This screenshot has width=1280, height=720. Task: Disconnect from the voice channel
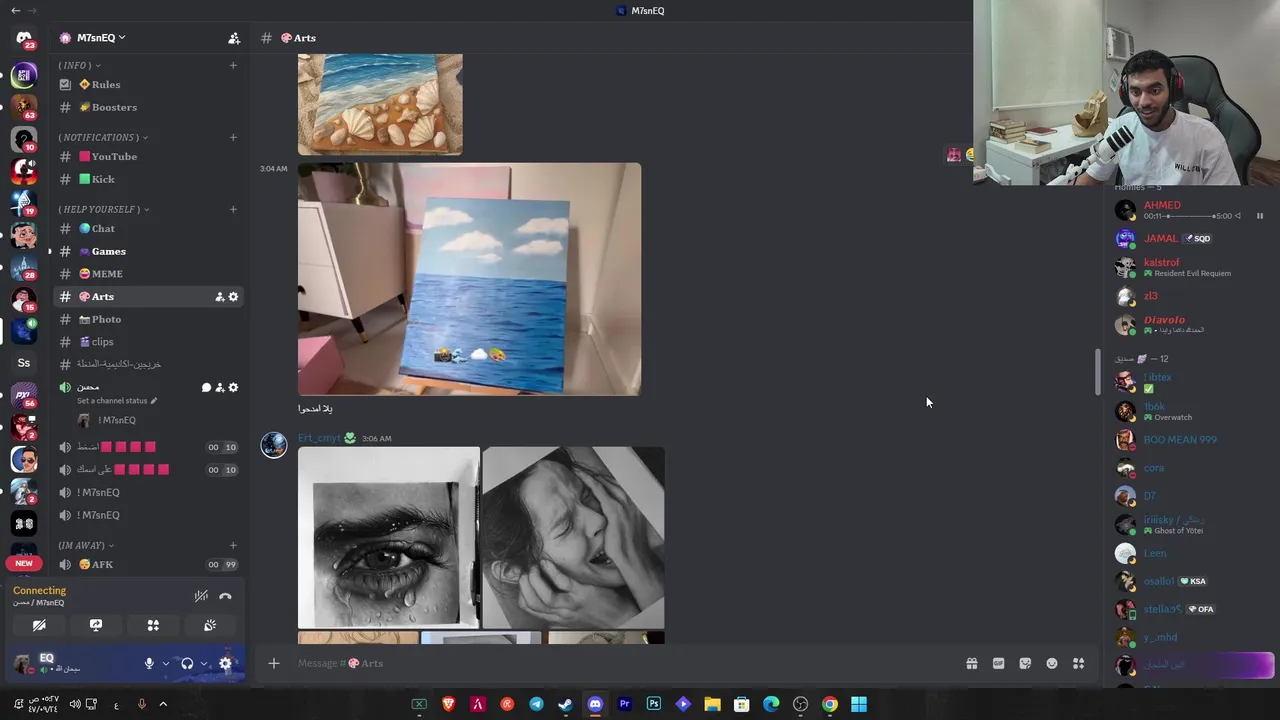point(225,596)
